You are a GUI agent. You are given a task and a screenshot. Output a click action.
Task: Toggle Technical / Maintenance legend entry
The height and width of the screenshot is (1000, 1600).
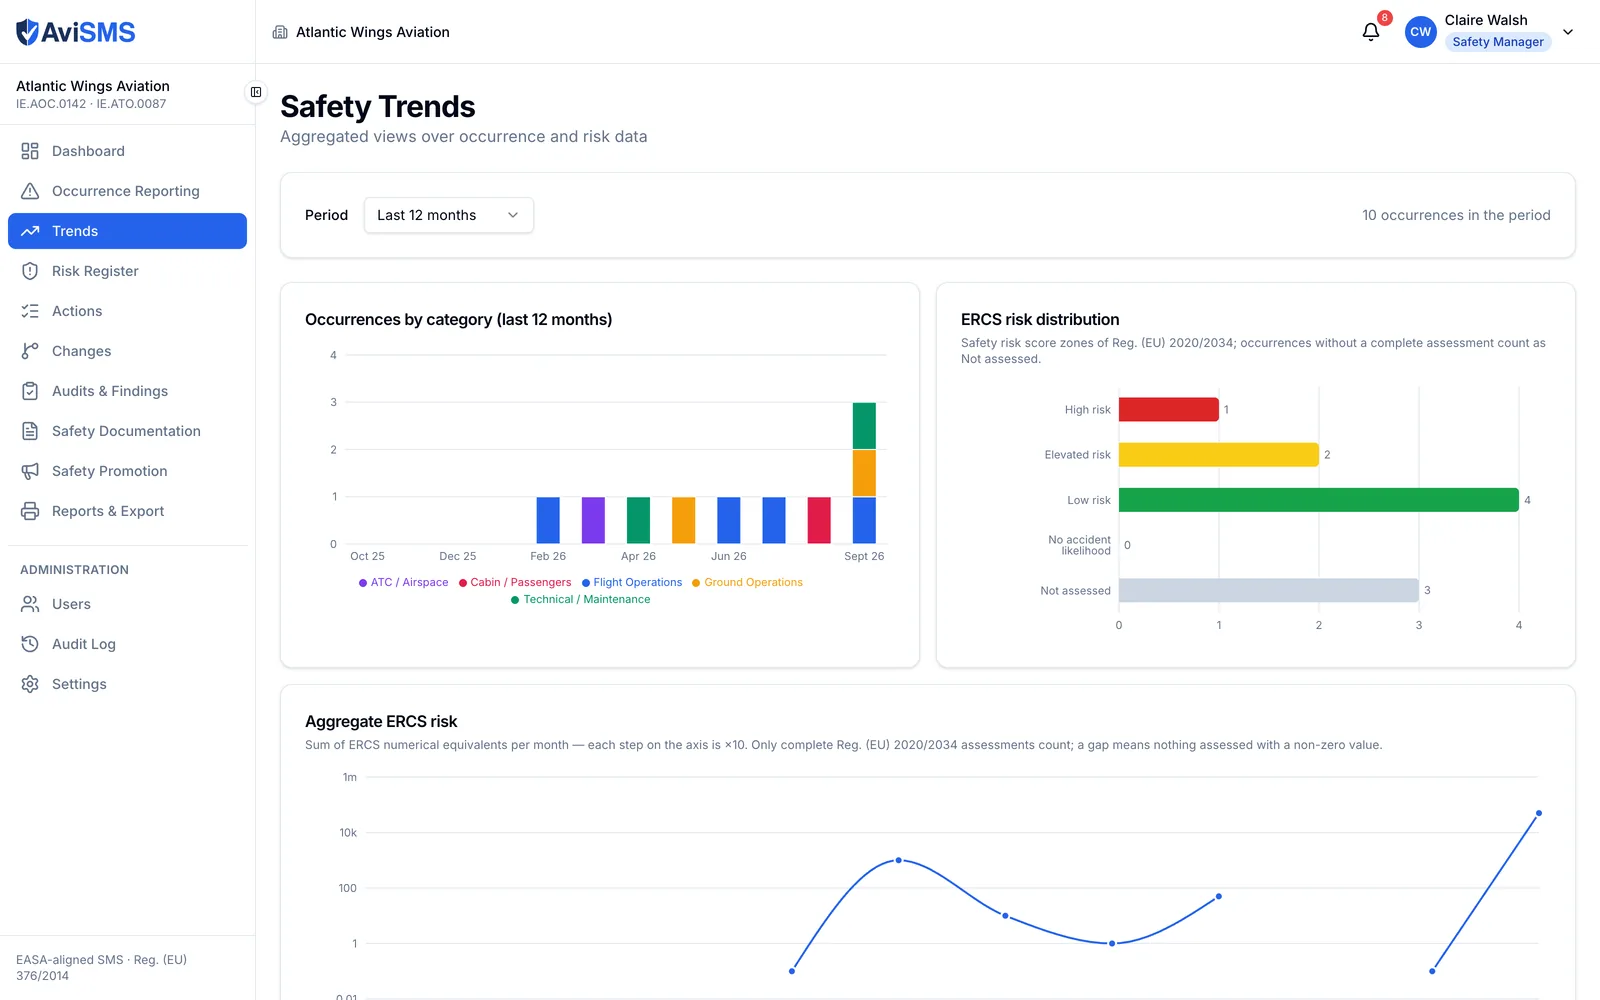click(x=580, y=599)
